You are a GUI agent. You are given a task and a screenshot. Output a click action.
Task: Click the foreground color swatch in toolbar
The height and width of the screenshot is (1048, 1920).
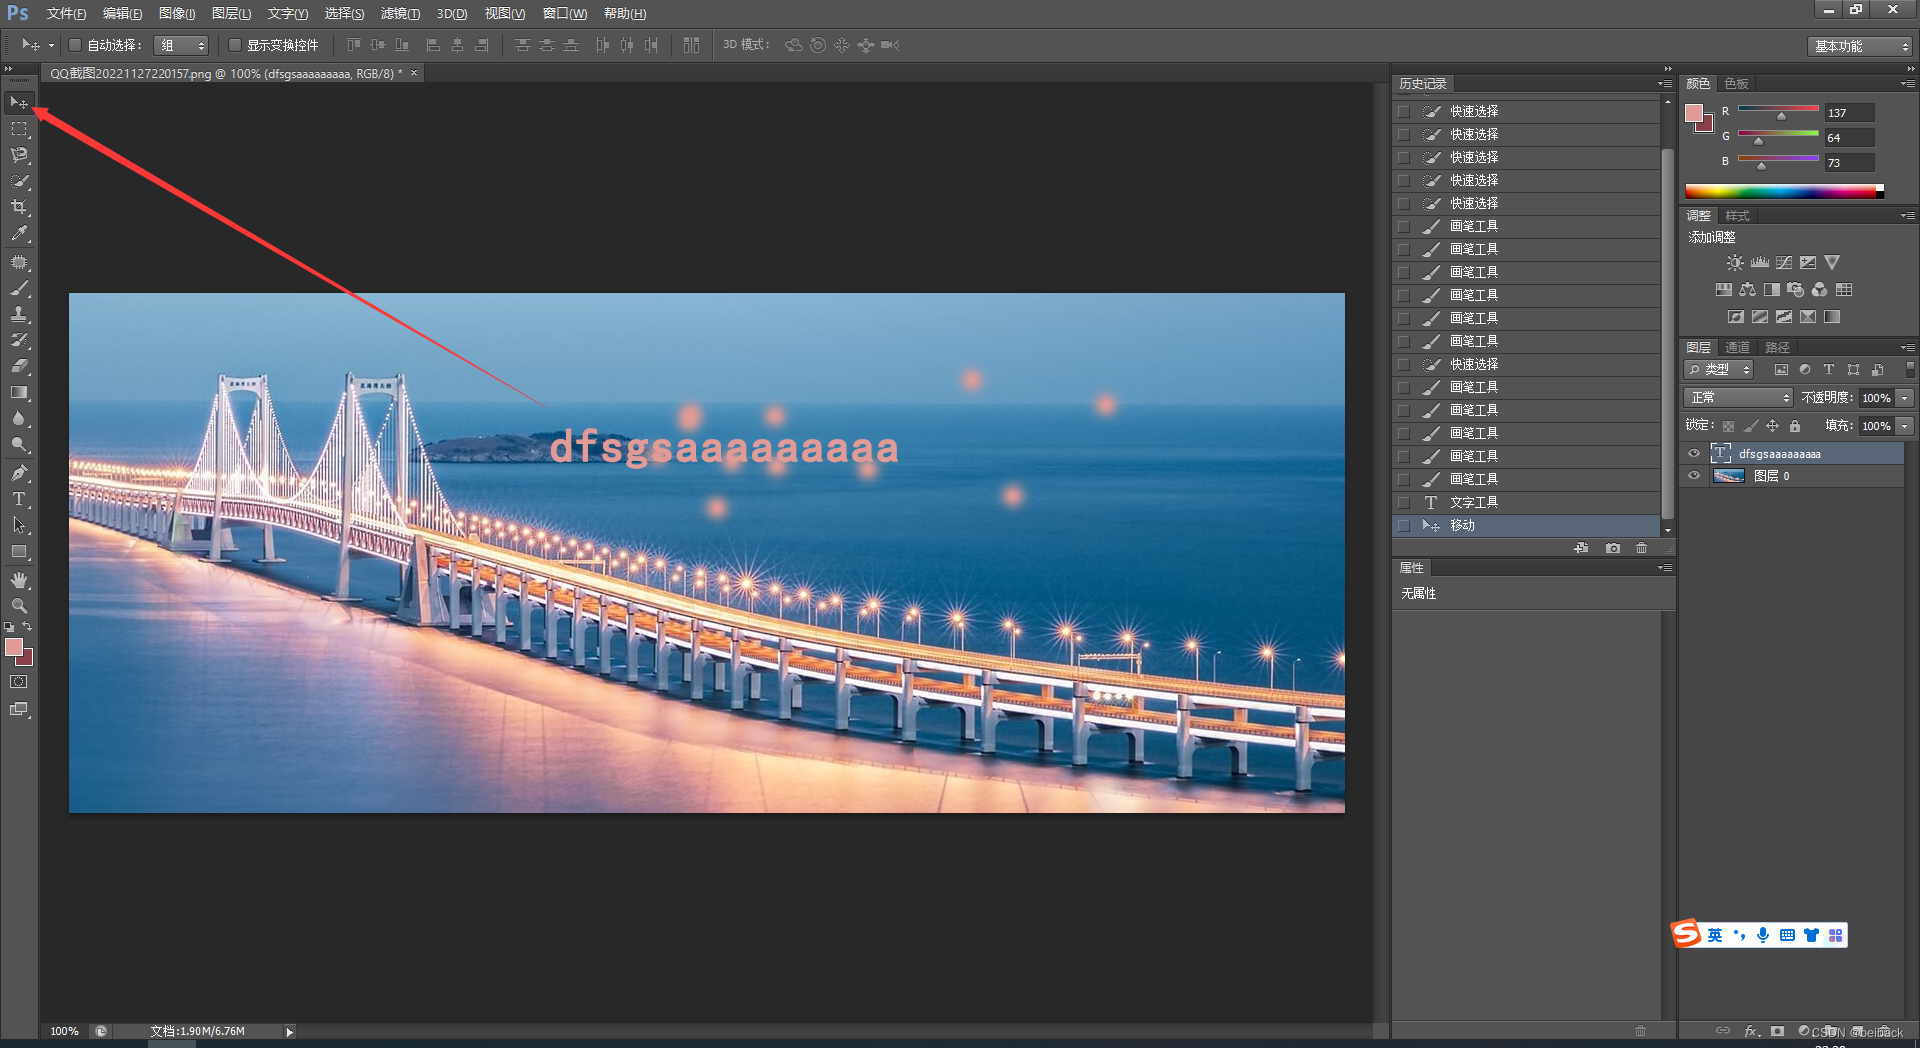point(14,647)
